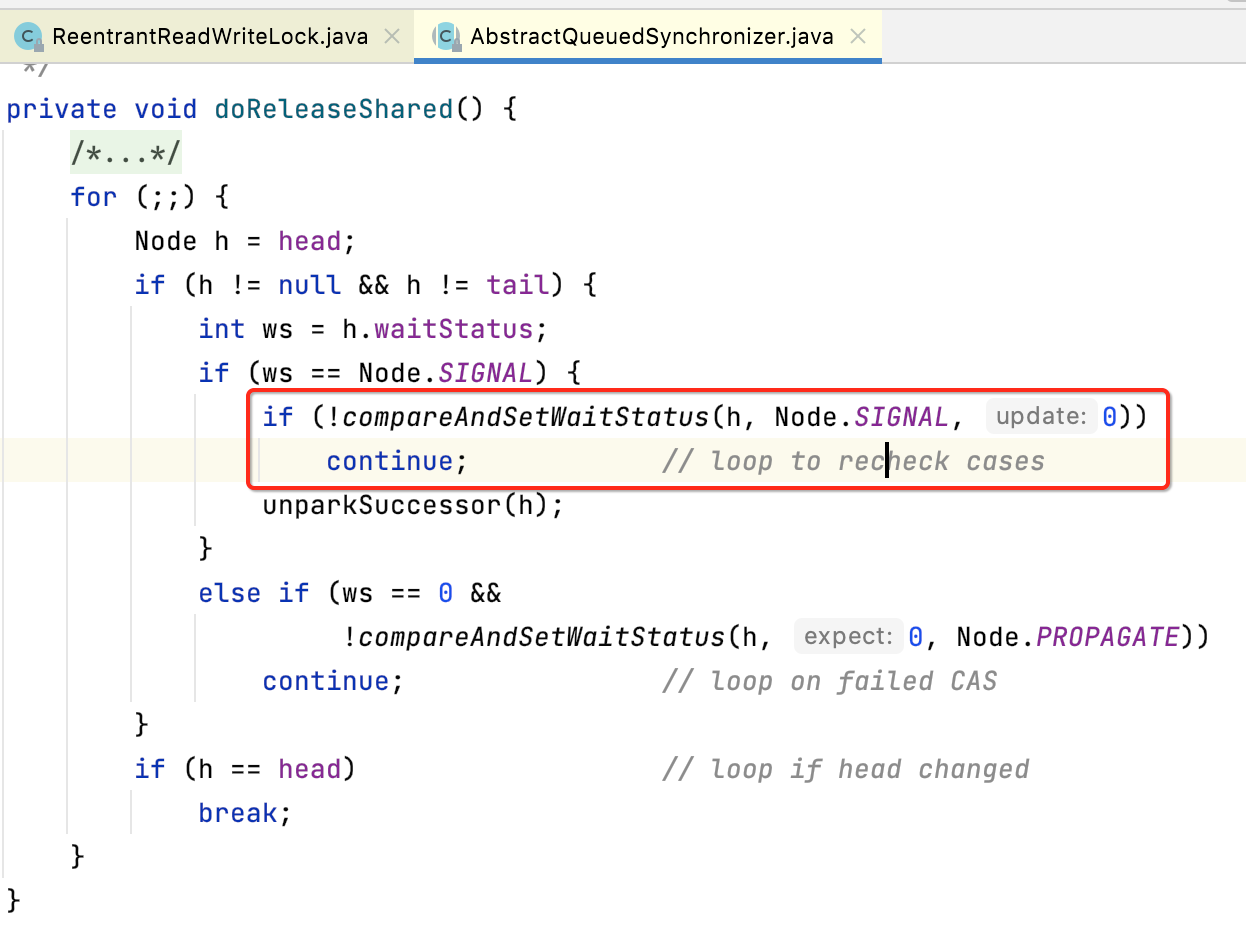Close the AbstractQueuedSynchronizer.java tab

click(858, 37)
